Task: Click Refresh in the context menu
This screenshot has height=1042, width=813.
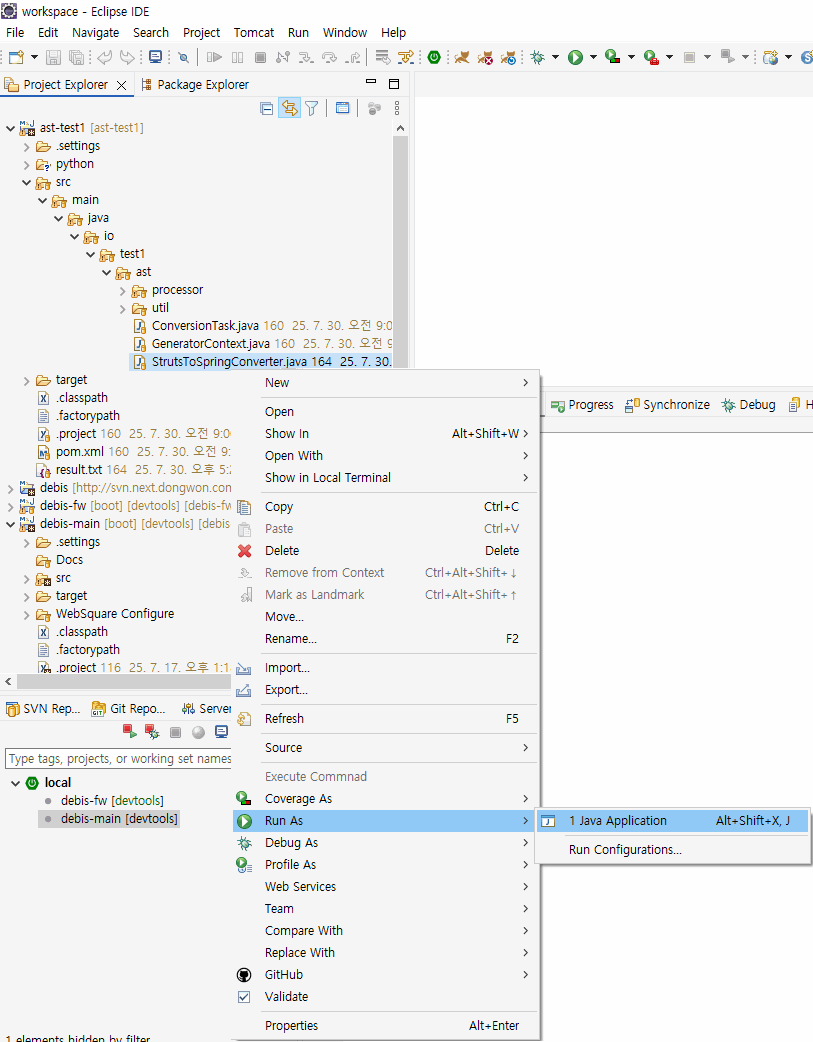Action: click(x=384, y=718)
